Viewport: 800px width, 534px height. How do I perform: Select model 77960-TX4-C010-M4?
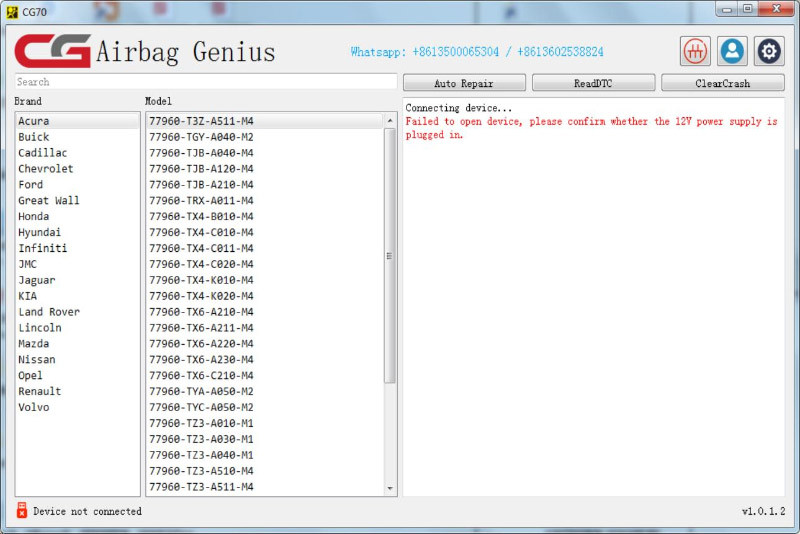click(265, 232)
